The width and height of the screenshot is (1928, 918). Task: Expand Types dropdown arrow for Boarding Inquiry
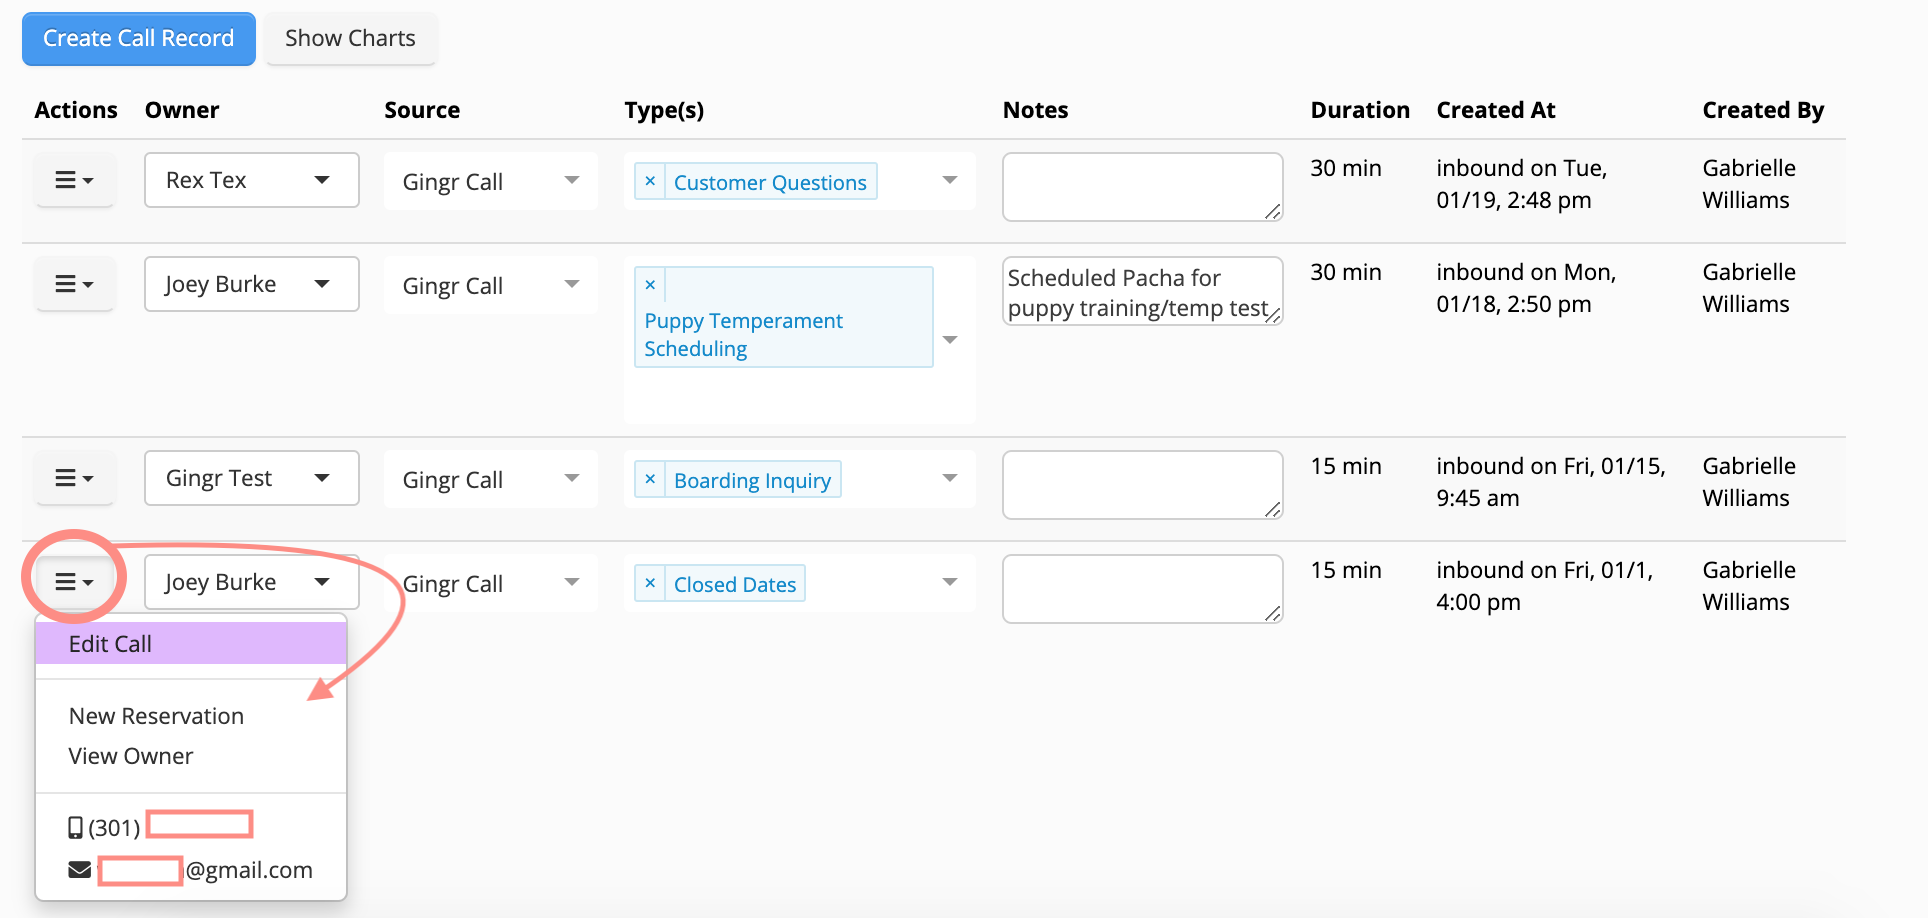pos(950,478)
